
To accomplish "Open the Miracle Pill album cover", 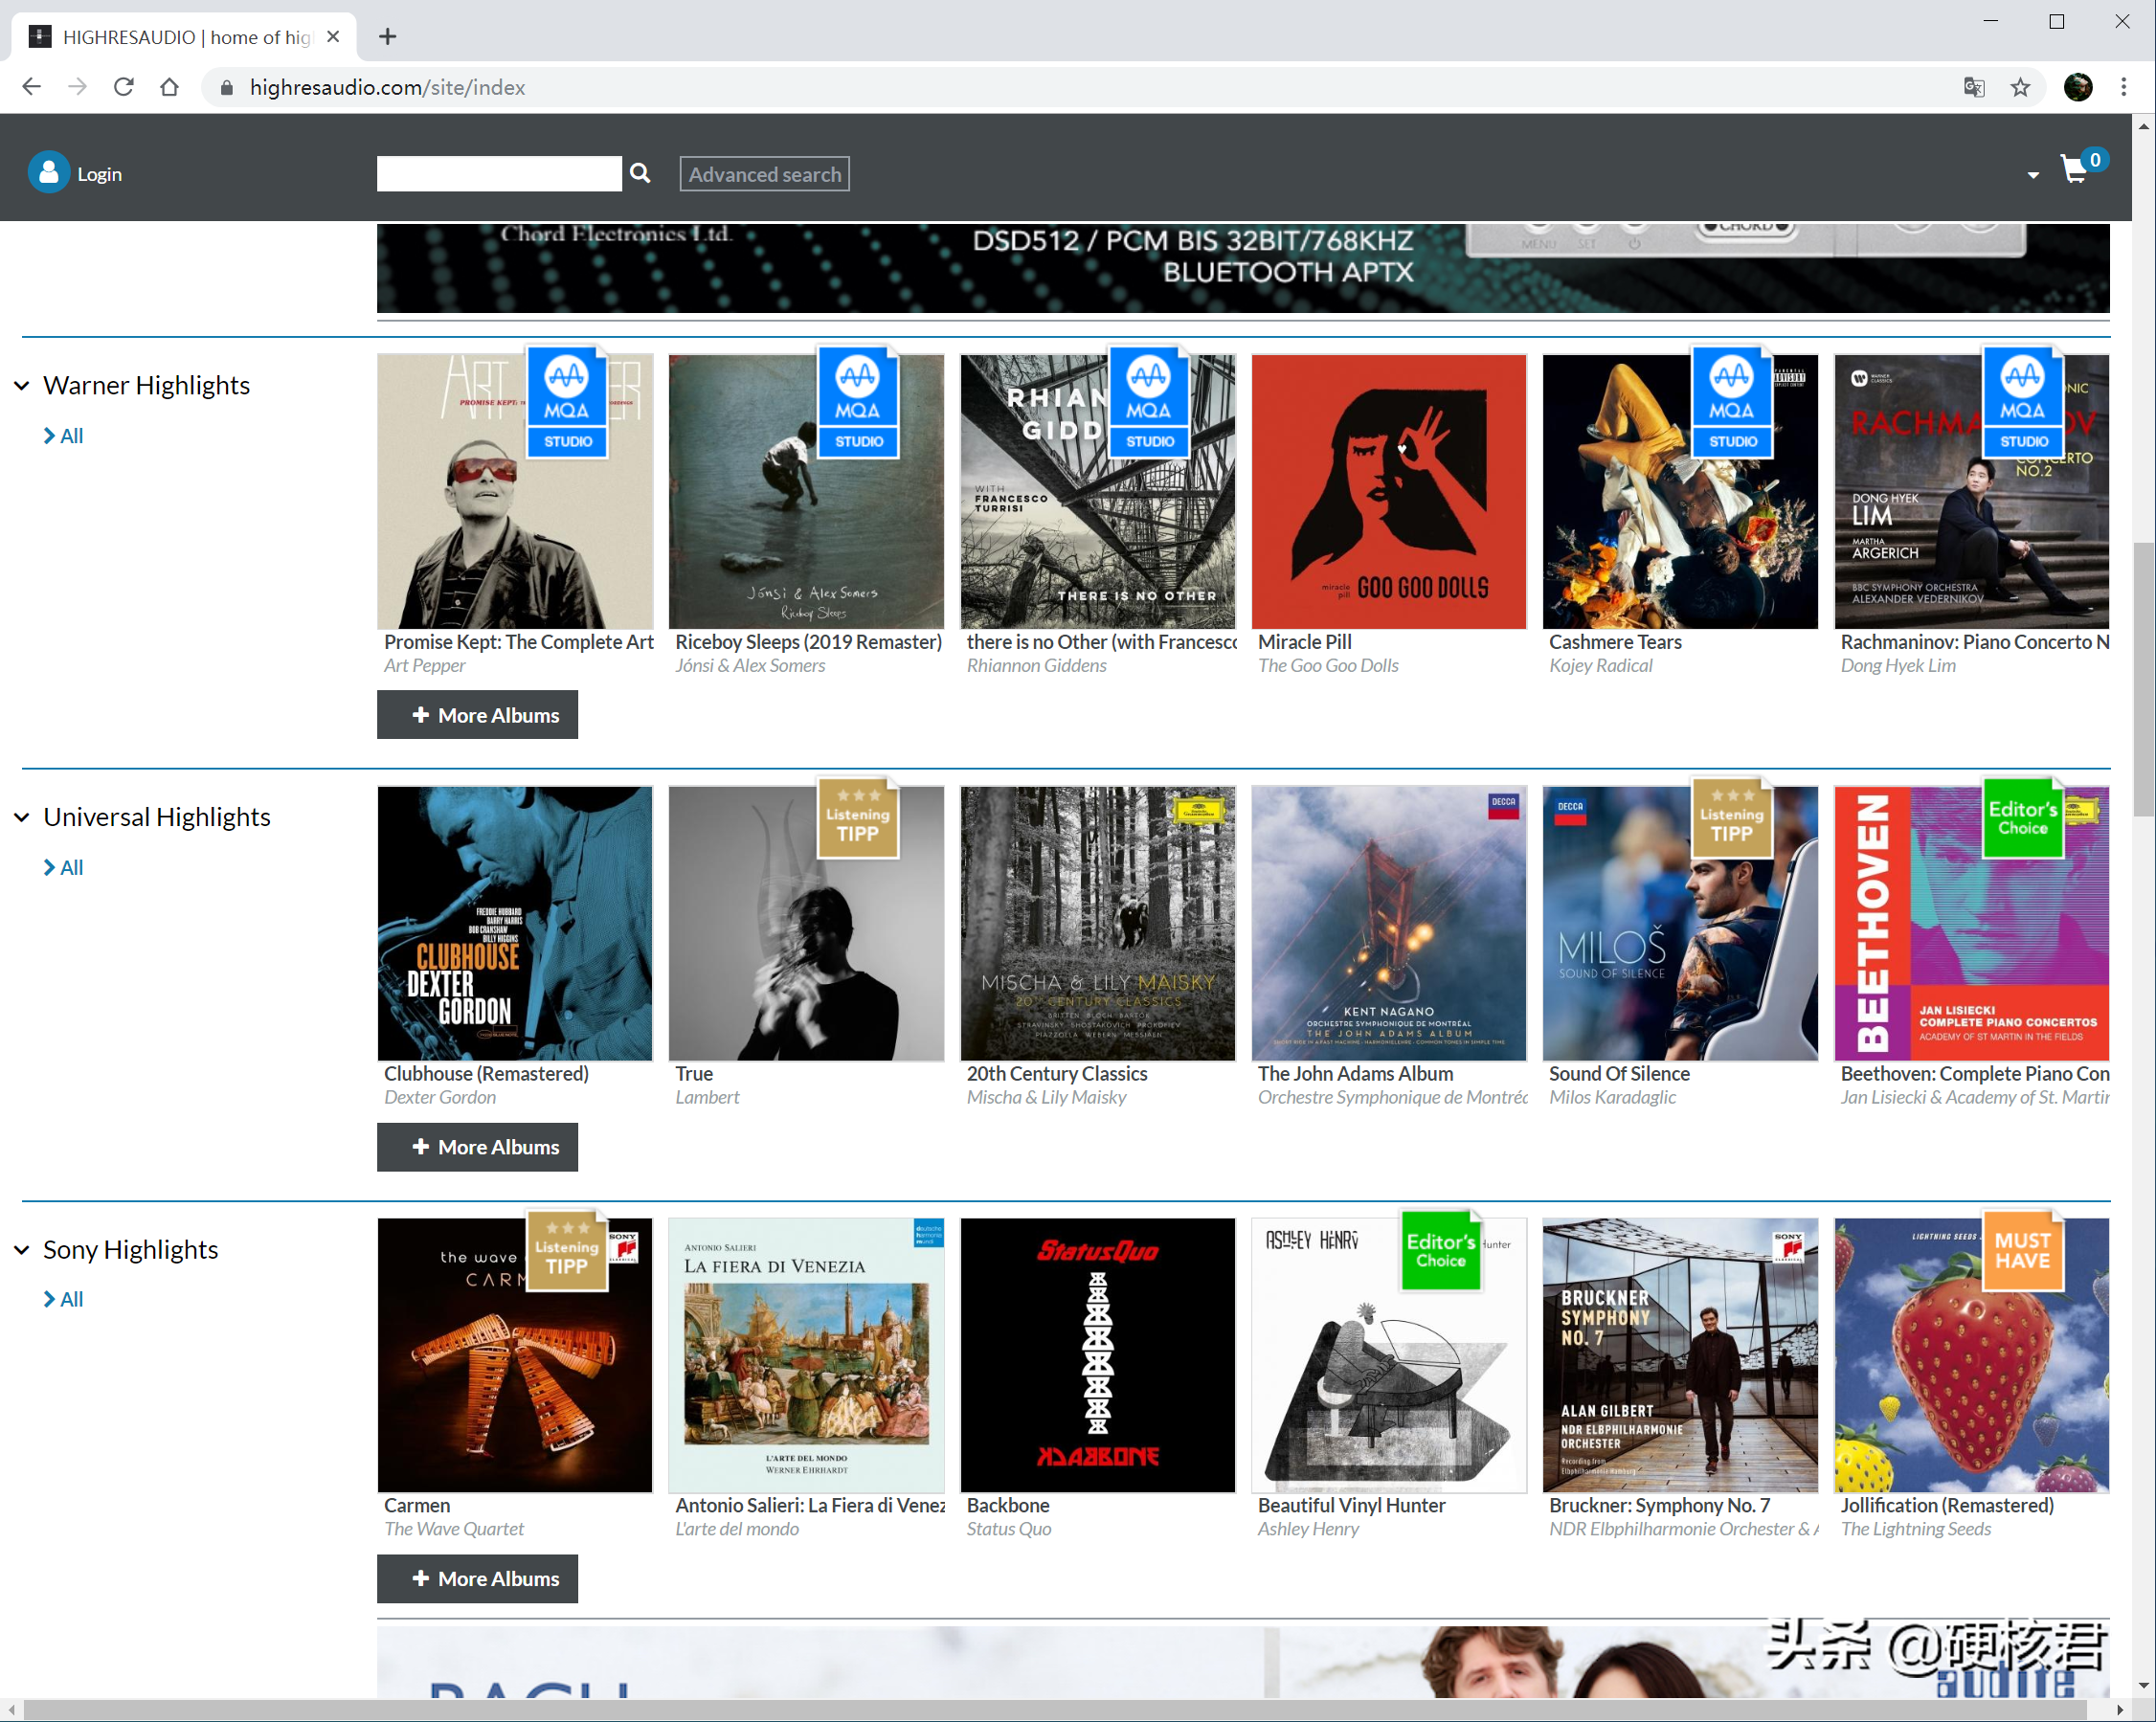I will coord(1389,491).
